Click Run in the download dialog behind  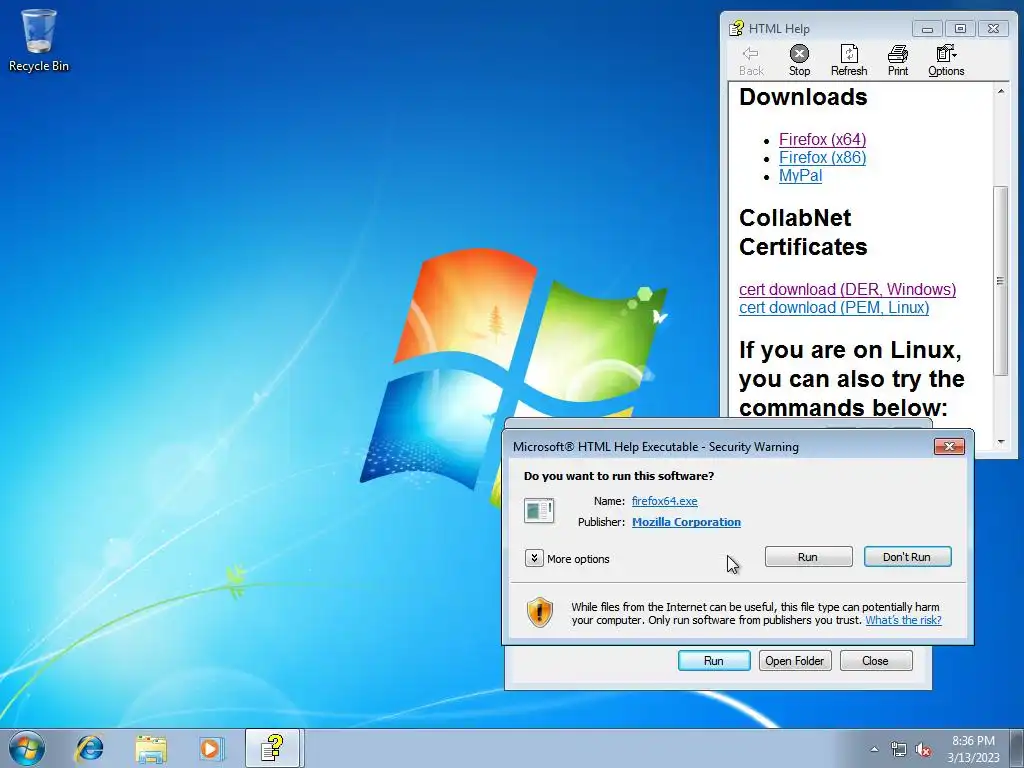click(714, 660)
